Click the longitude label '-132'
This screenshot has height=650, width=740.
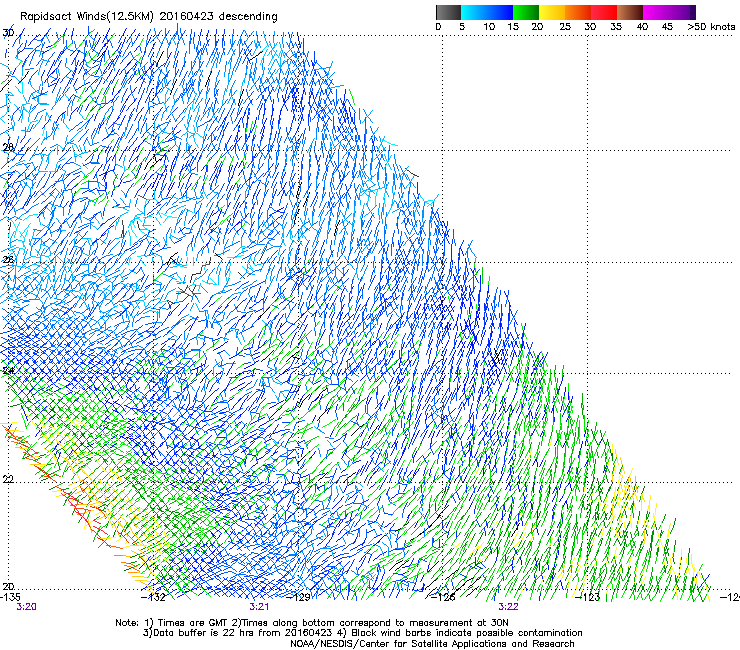153,597
